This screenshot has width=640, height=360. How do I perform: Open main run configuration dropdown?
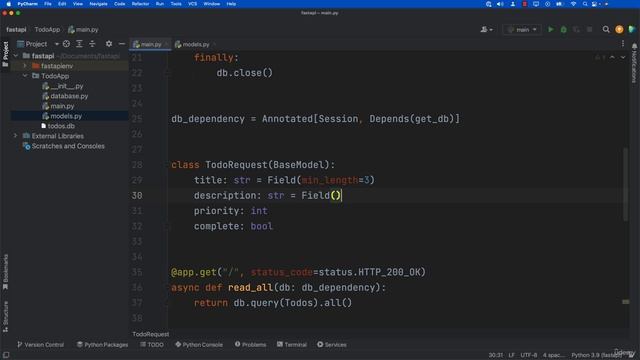522,29
